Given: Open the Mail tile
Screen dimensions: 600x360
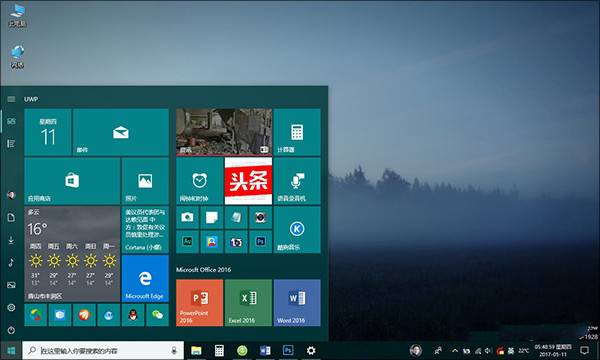Looking at the screenshot, I should pos(121,132).
